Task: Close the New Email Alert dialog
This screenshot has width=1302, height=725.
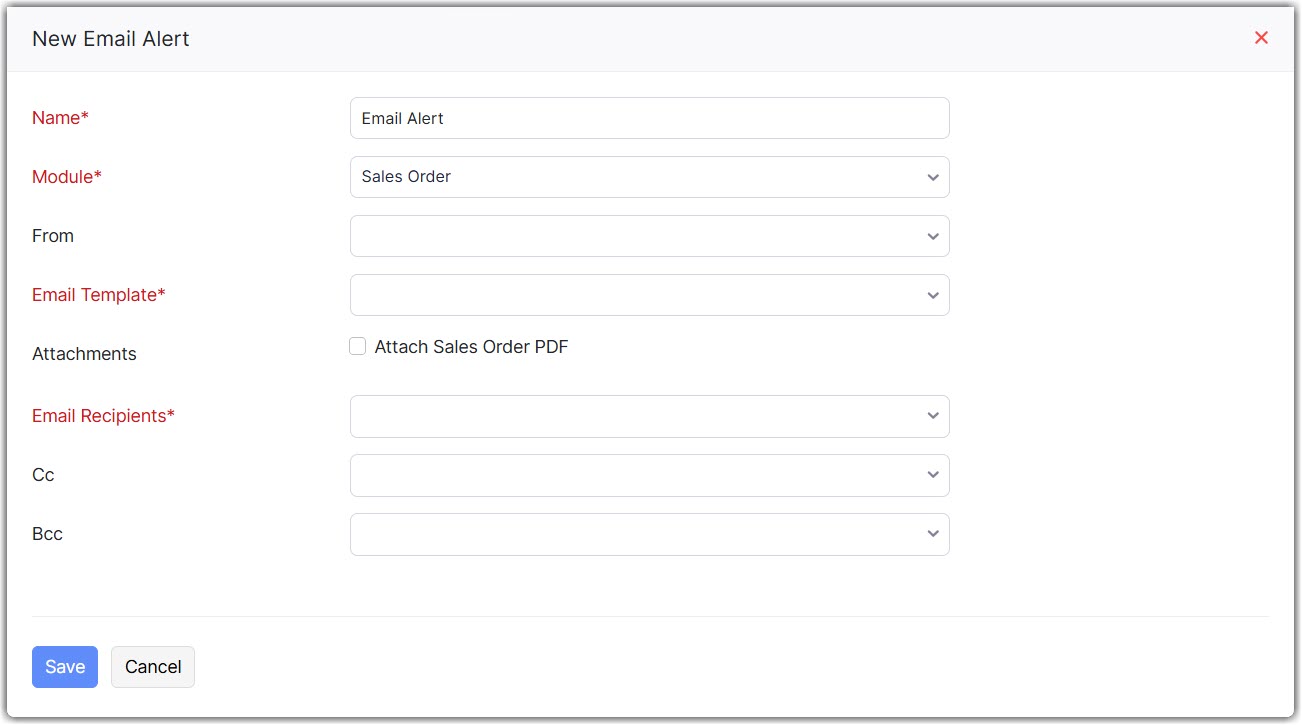Action: point(1261,38)
